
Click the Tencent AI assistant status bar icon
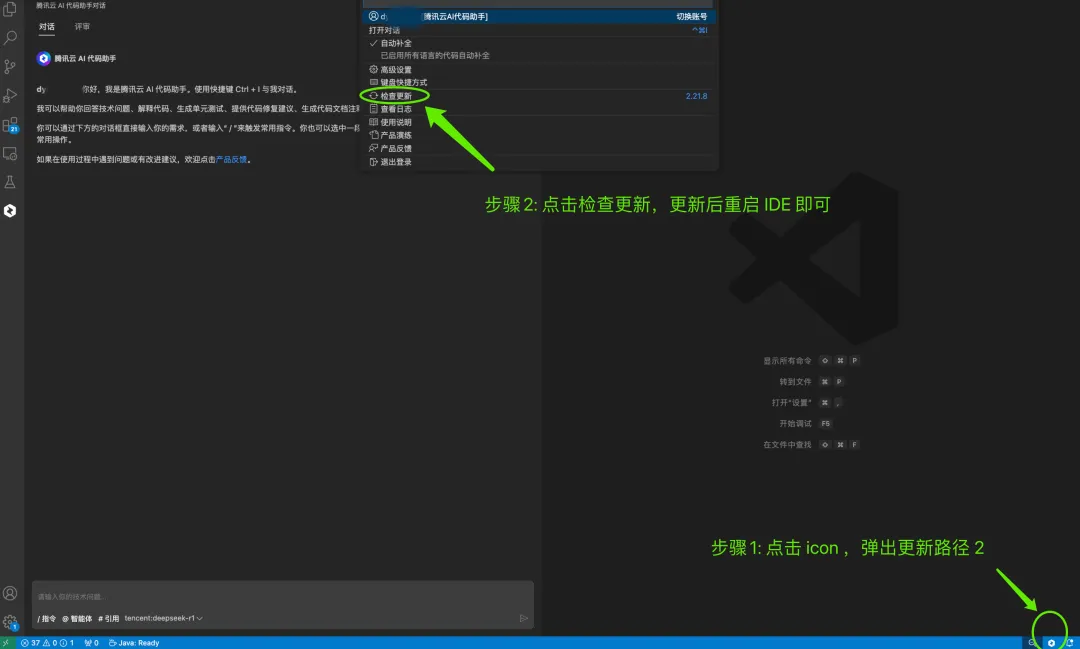(x=1051, y=643)
